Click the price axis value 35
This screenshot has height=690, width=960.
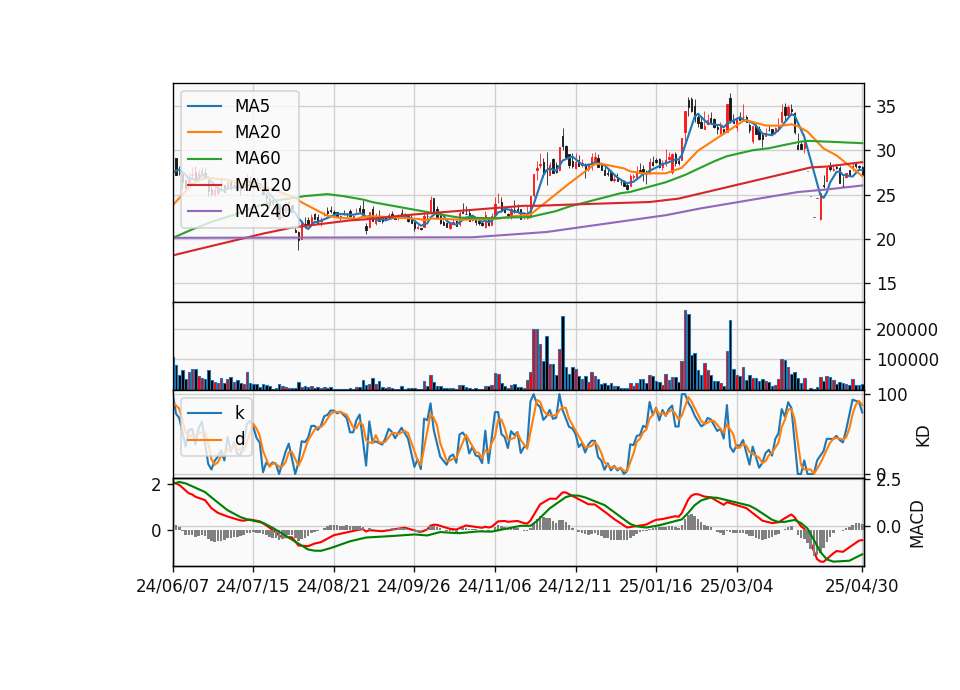pyautogui.click(x=885, y=107)
